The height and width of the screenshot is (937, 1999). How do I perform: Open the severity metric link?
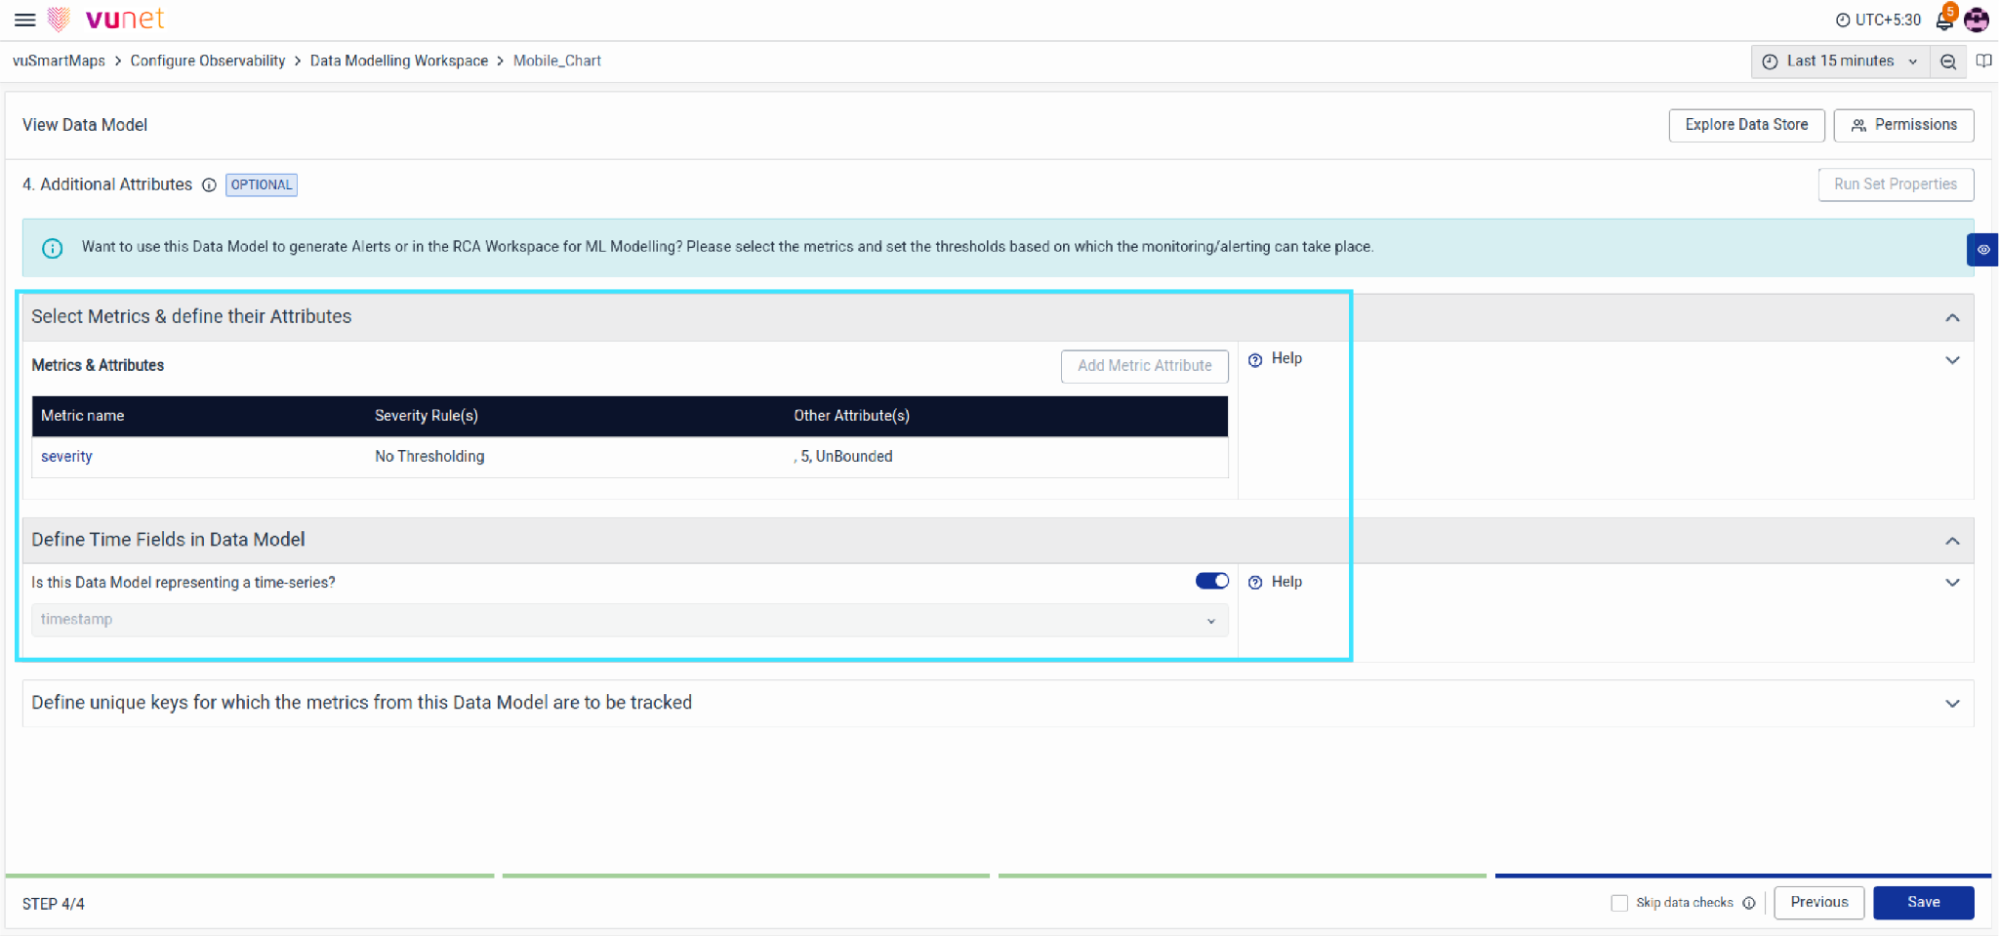pyautogui.click(x=66, y=457)
